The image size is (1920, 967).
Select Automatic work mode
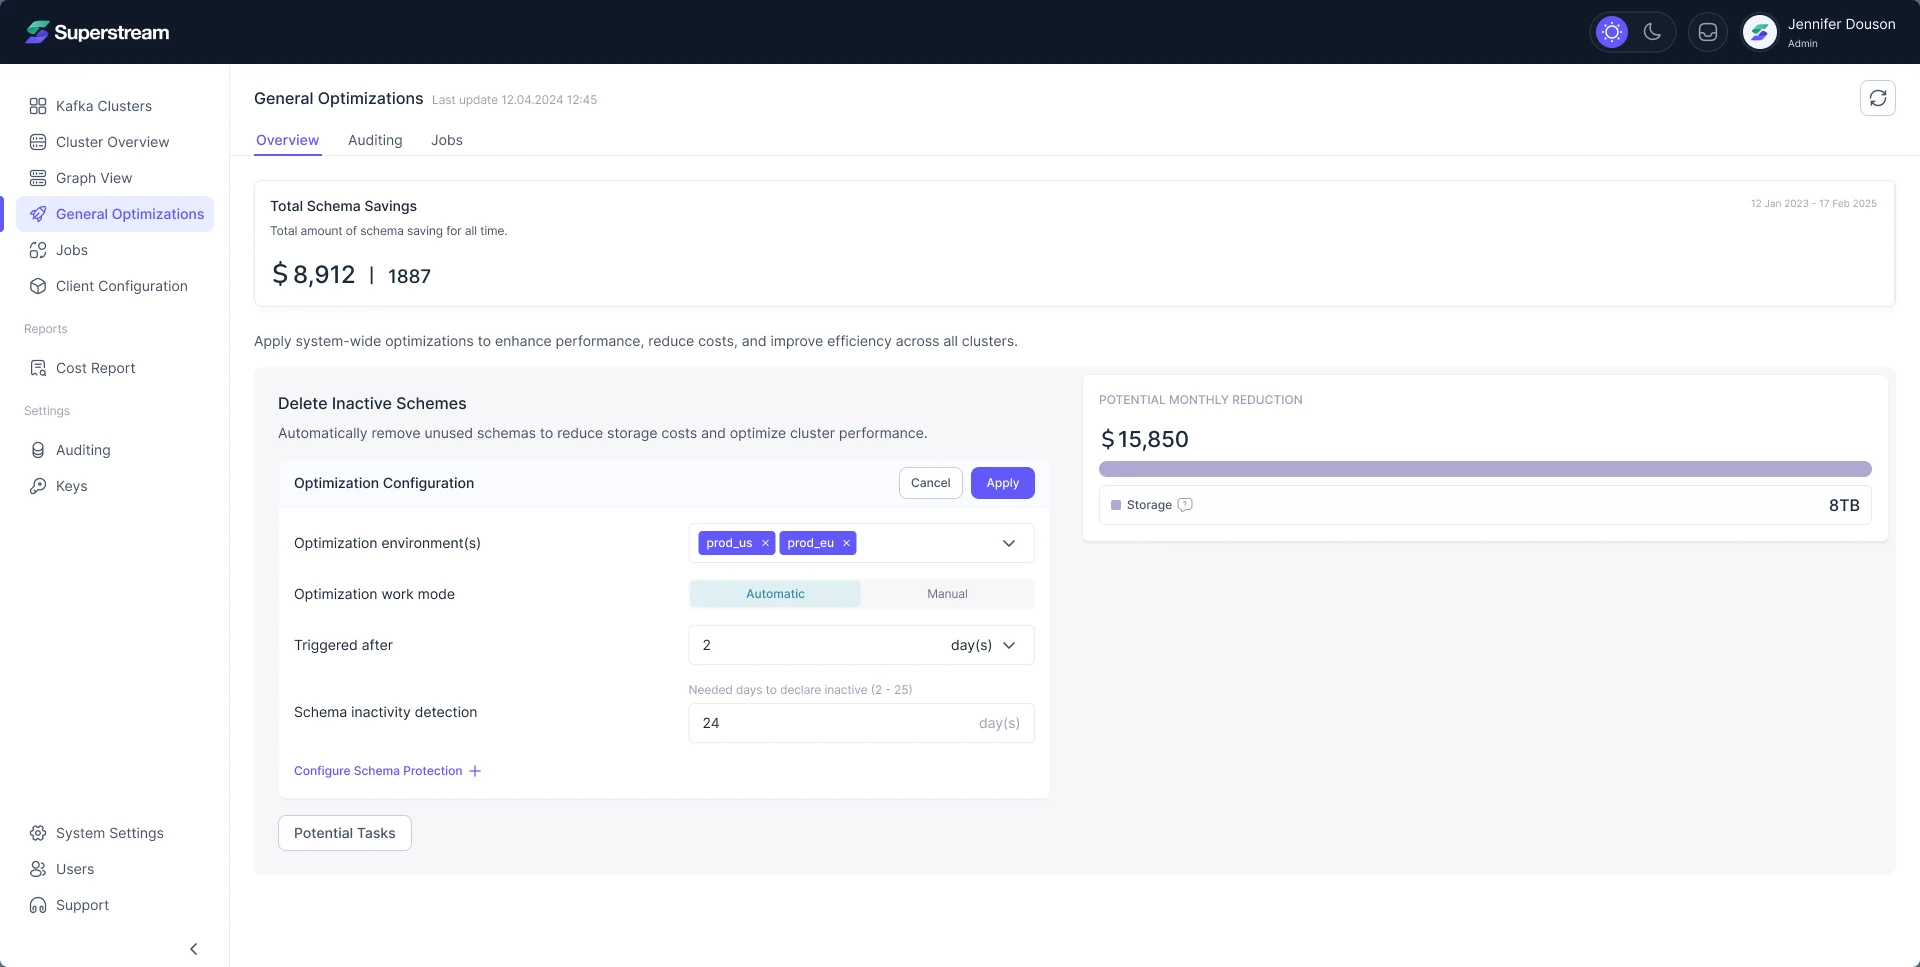coord(775,594)
